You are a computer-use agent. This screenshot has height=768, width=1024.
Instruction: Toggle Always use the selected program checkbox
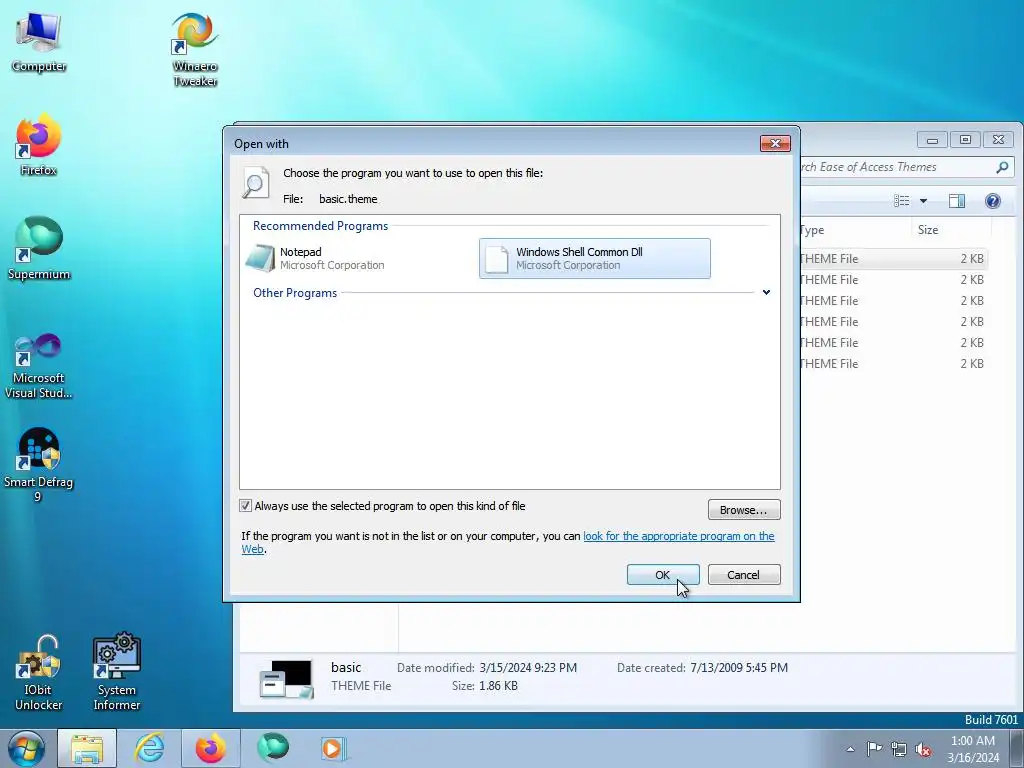point(246,505)
